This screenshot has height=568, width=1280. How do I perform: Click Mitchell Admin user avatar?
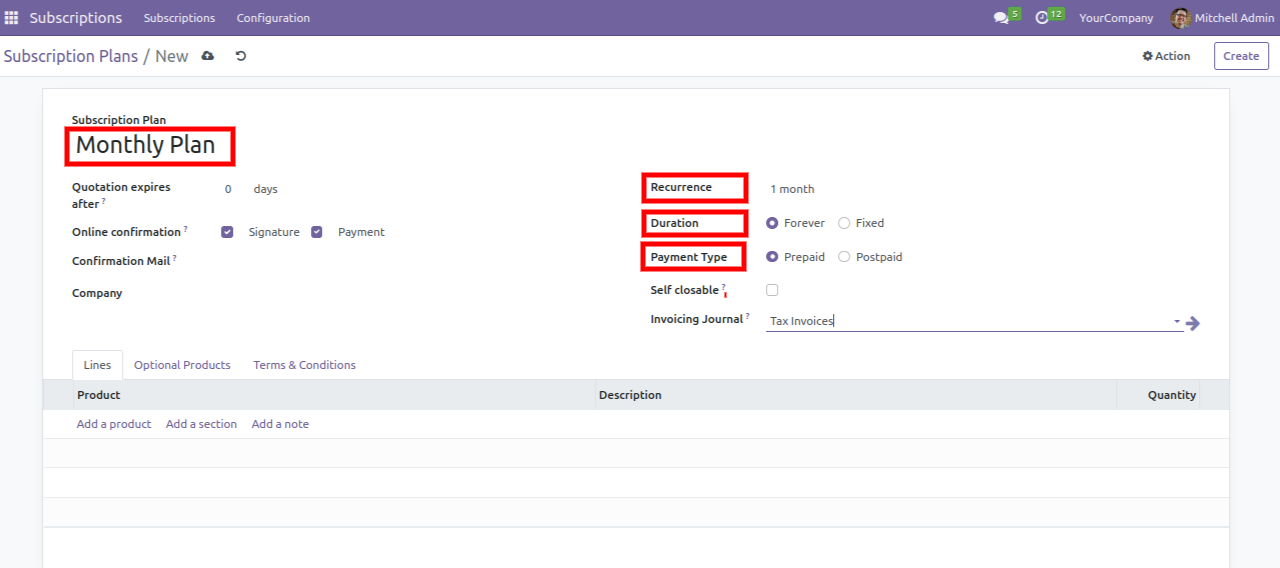pyautogui.click(x=1180, y=18)
